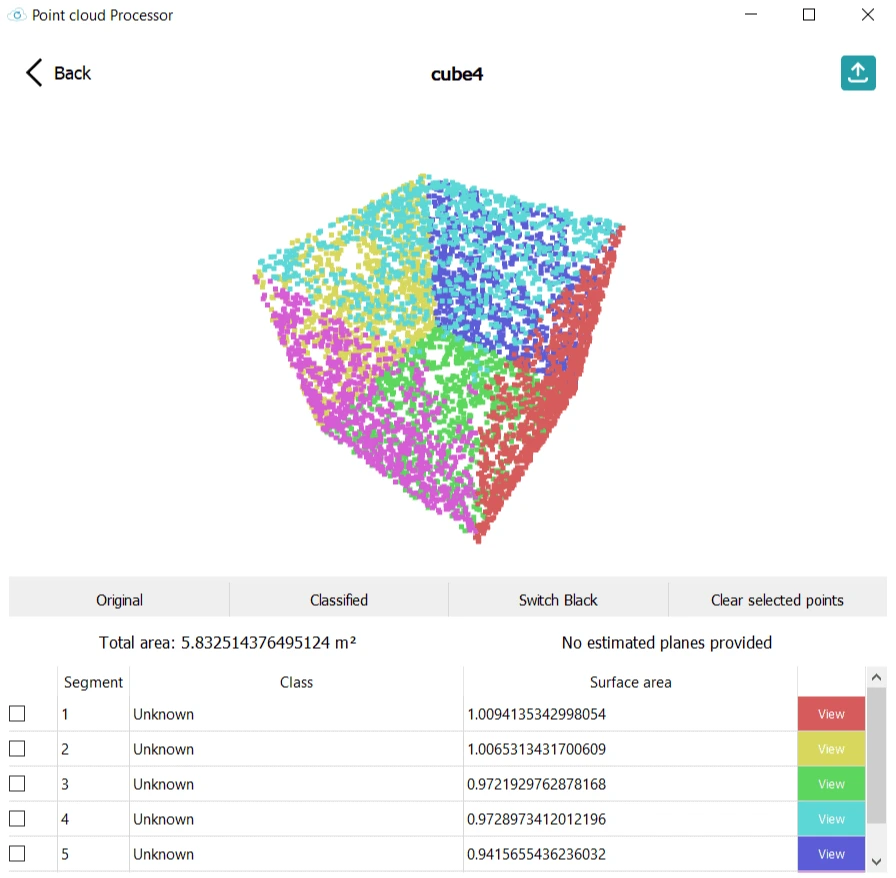Screen dimensions: 896x878
Task: View segment 2 with yellow View button
Action: pyautogui.click(x=831, y=749)
